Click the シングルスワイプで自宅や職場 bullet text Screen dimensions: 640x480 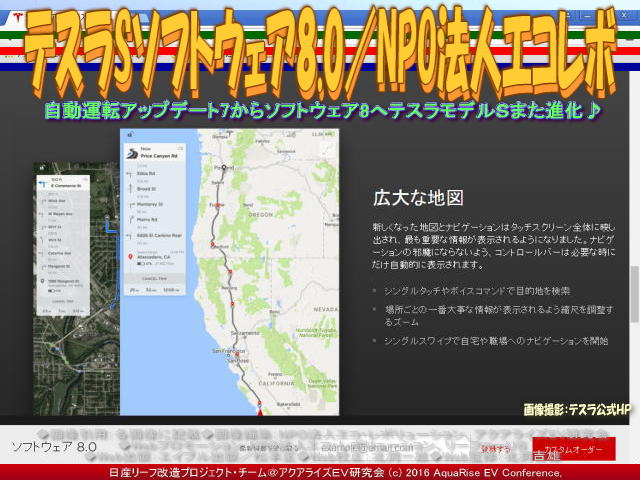pyautogui.click(x=496, y=341)
